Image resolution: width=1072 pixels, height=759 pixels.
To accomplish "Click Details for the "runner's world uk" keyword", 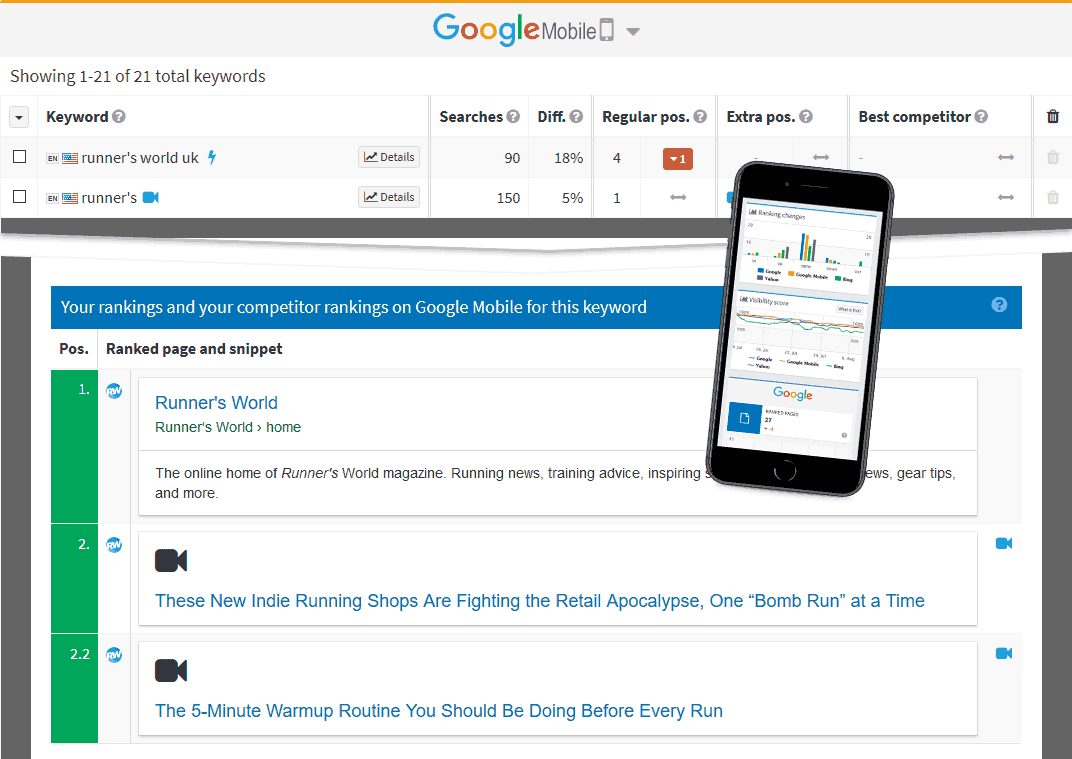I will point(388,156).
